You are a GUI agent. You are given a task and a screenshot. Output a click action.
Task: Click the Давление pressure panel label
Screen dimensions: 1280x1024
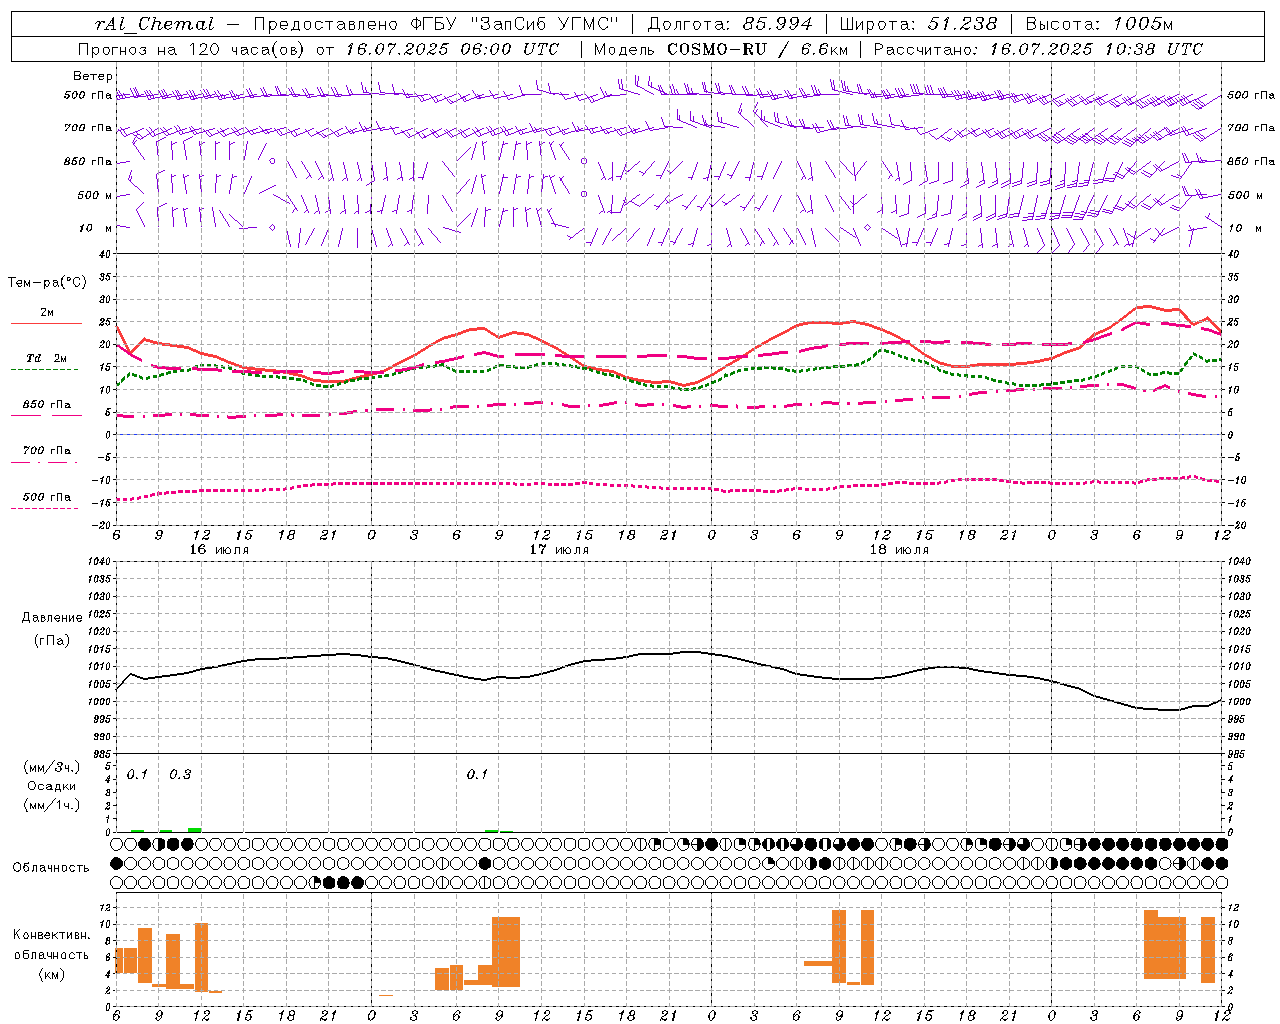tap(52, 618)
